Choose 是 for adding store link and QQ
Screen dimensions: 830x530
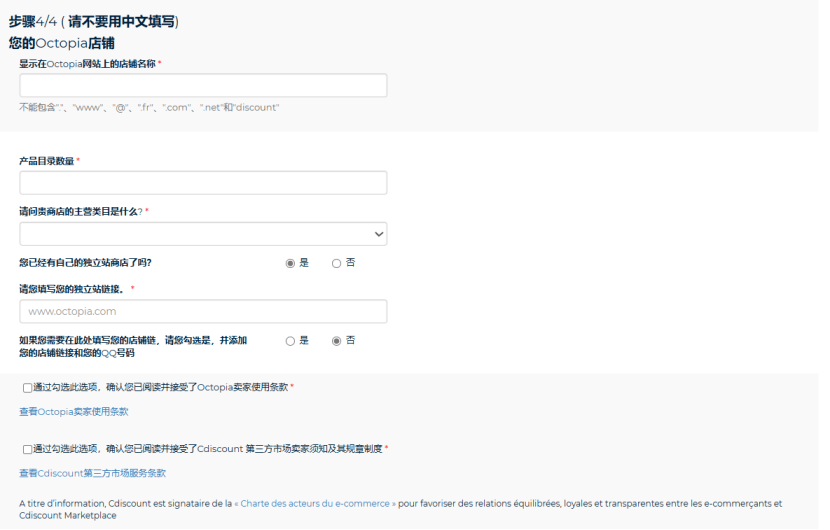coord(290,341)
